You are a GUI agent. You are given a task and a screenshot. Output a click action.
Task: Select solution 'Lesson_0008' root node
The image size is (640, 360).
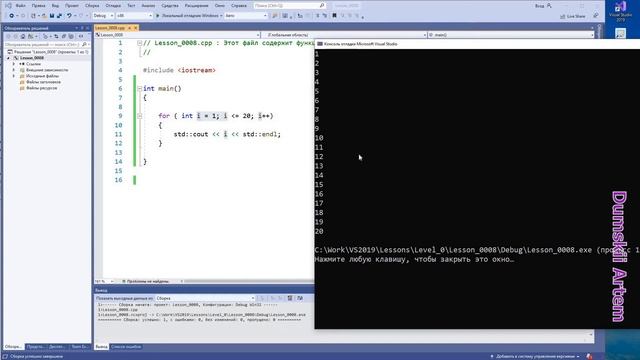point(48,52)
